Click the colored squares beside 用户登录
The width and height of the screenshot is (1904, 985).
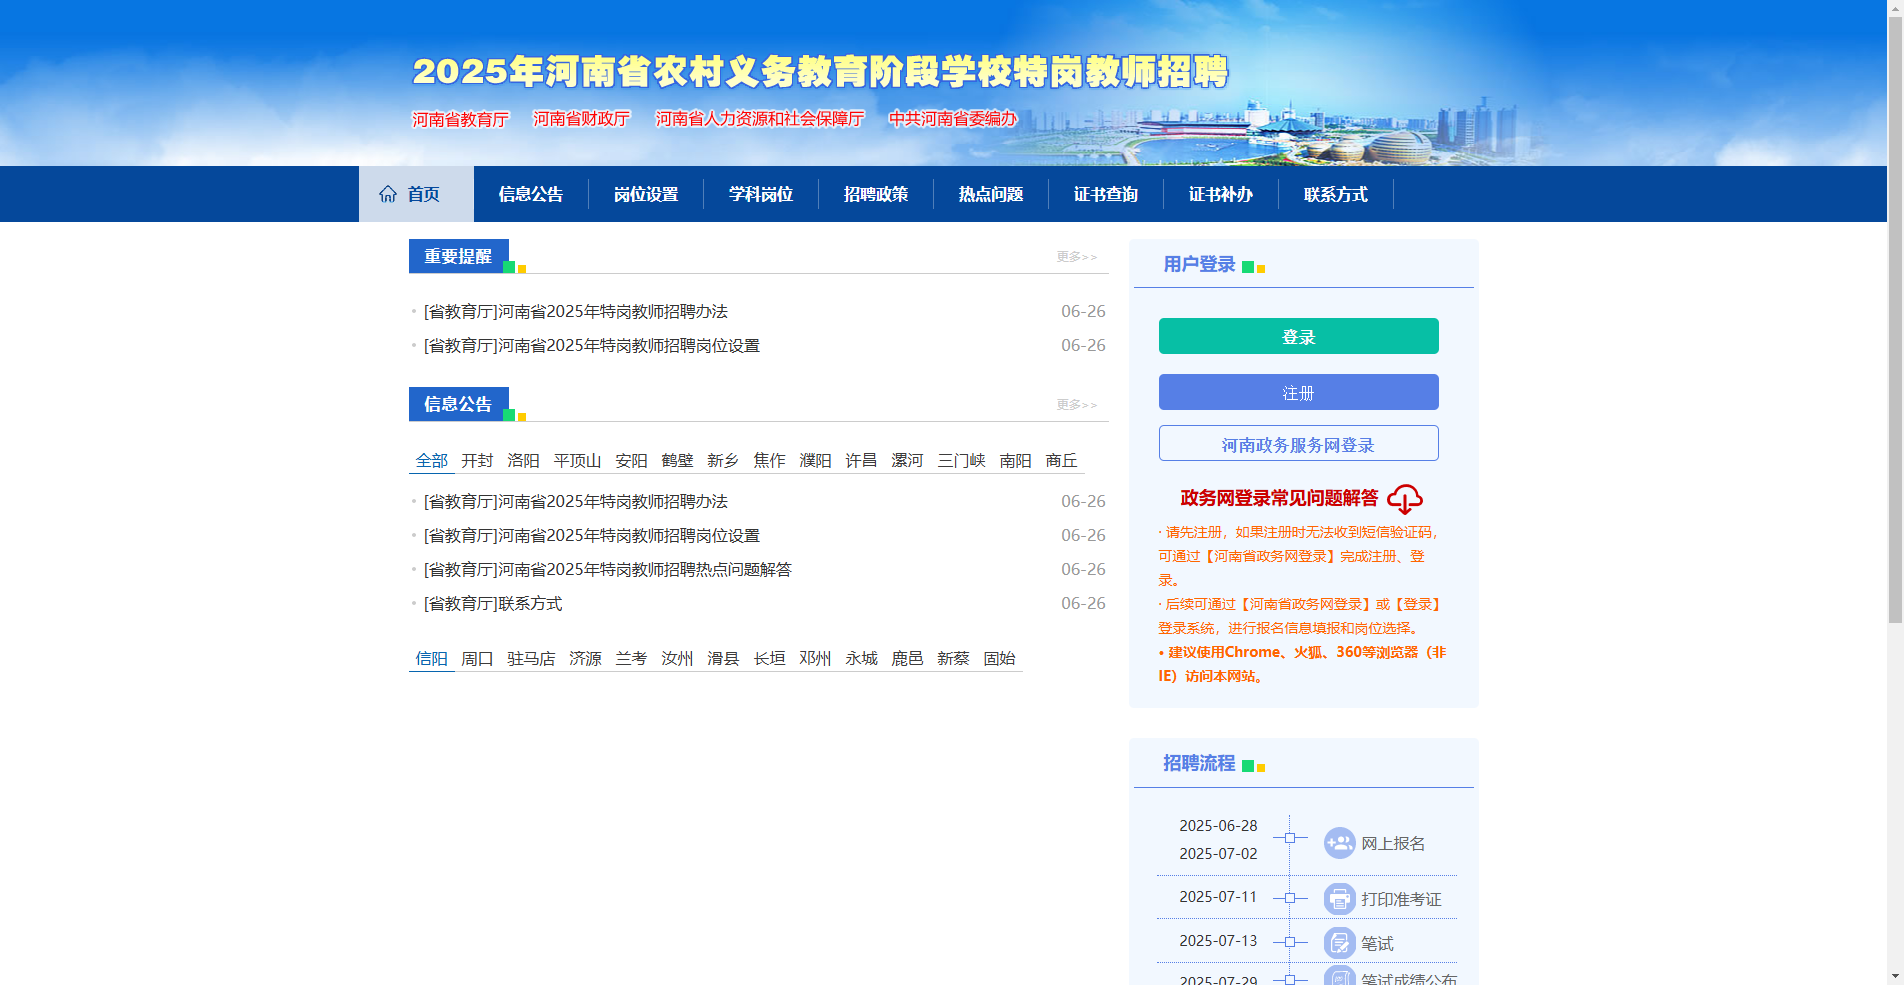pos(1255,268)
